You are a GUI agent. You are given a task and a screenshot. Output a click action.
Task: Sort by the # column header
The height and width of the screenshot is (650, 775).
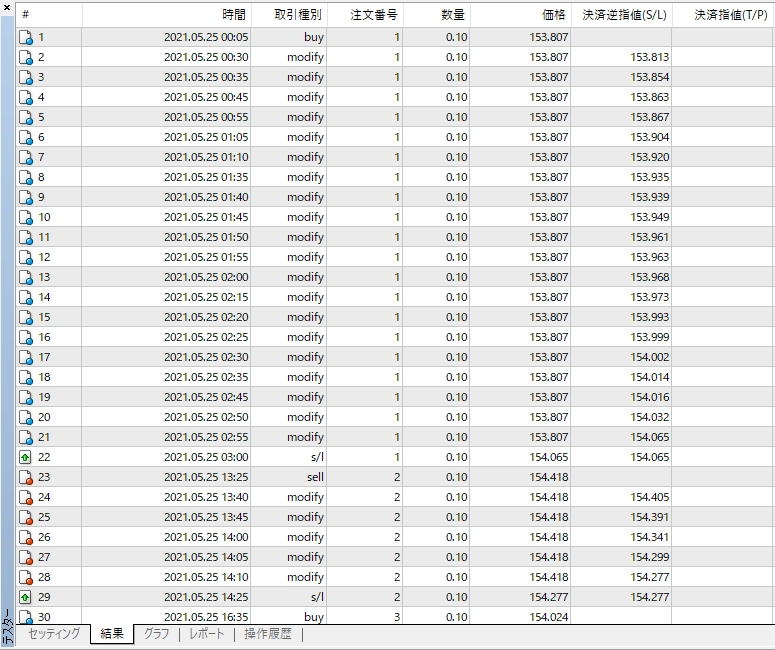49,15
